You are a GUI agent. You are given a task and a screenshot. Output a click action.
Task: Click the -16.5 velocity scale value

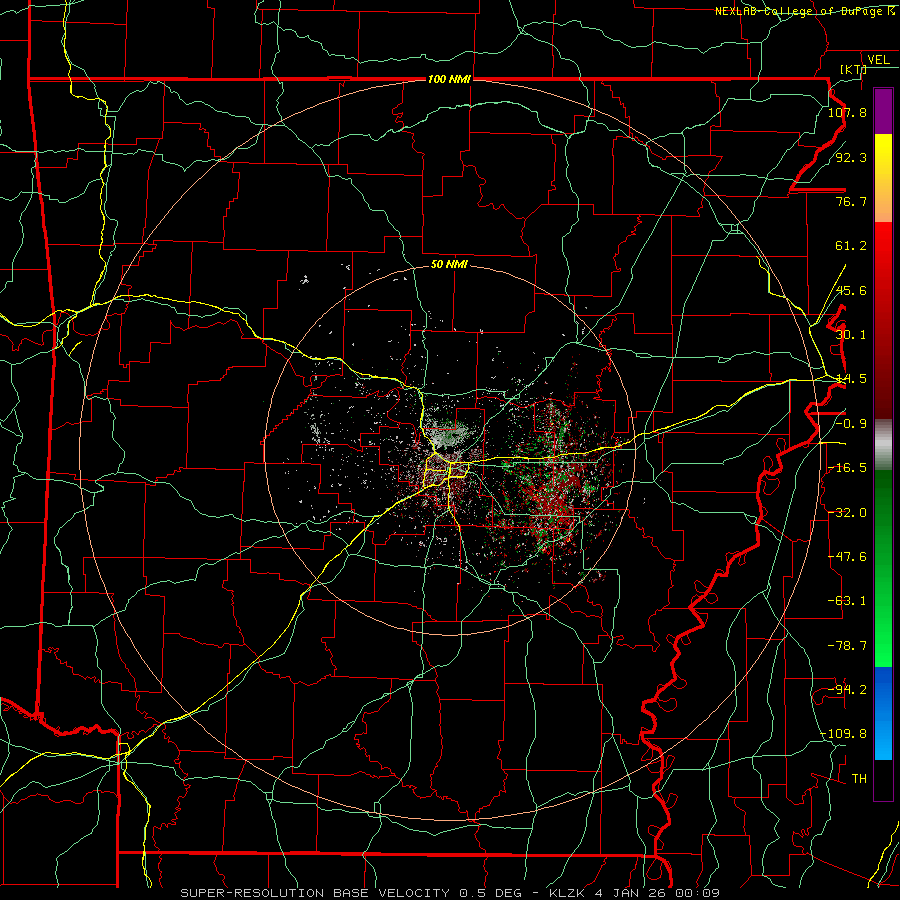pos(847,468)
